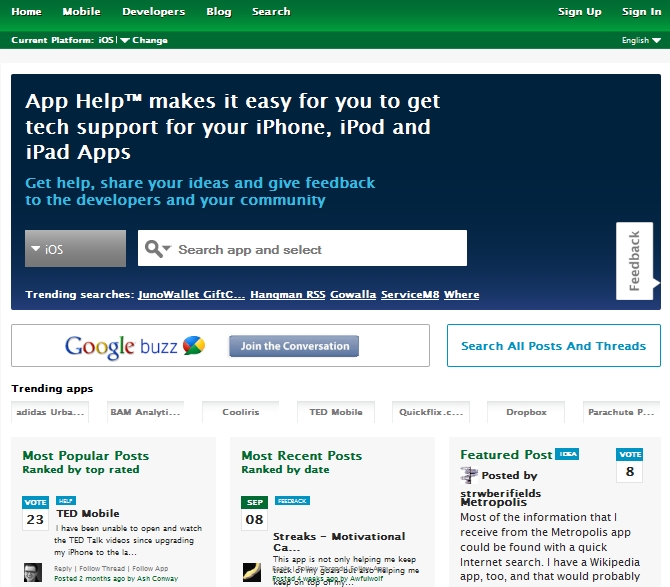The width and height of the screenshot is (670, 587).
Task: Change the current platform
Action: pyautogui.click(x=144, y=40)
